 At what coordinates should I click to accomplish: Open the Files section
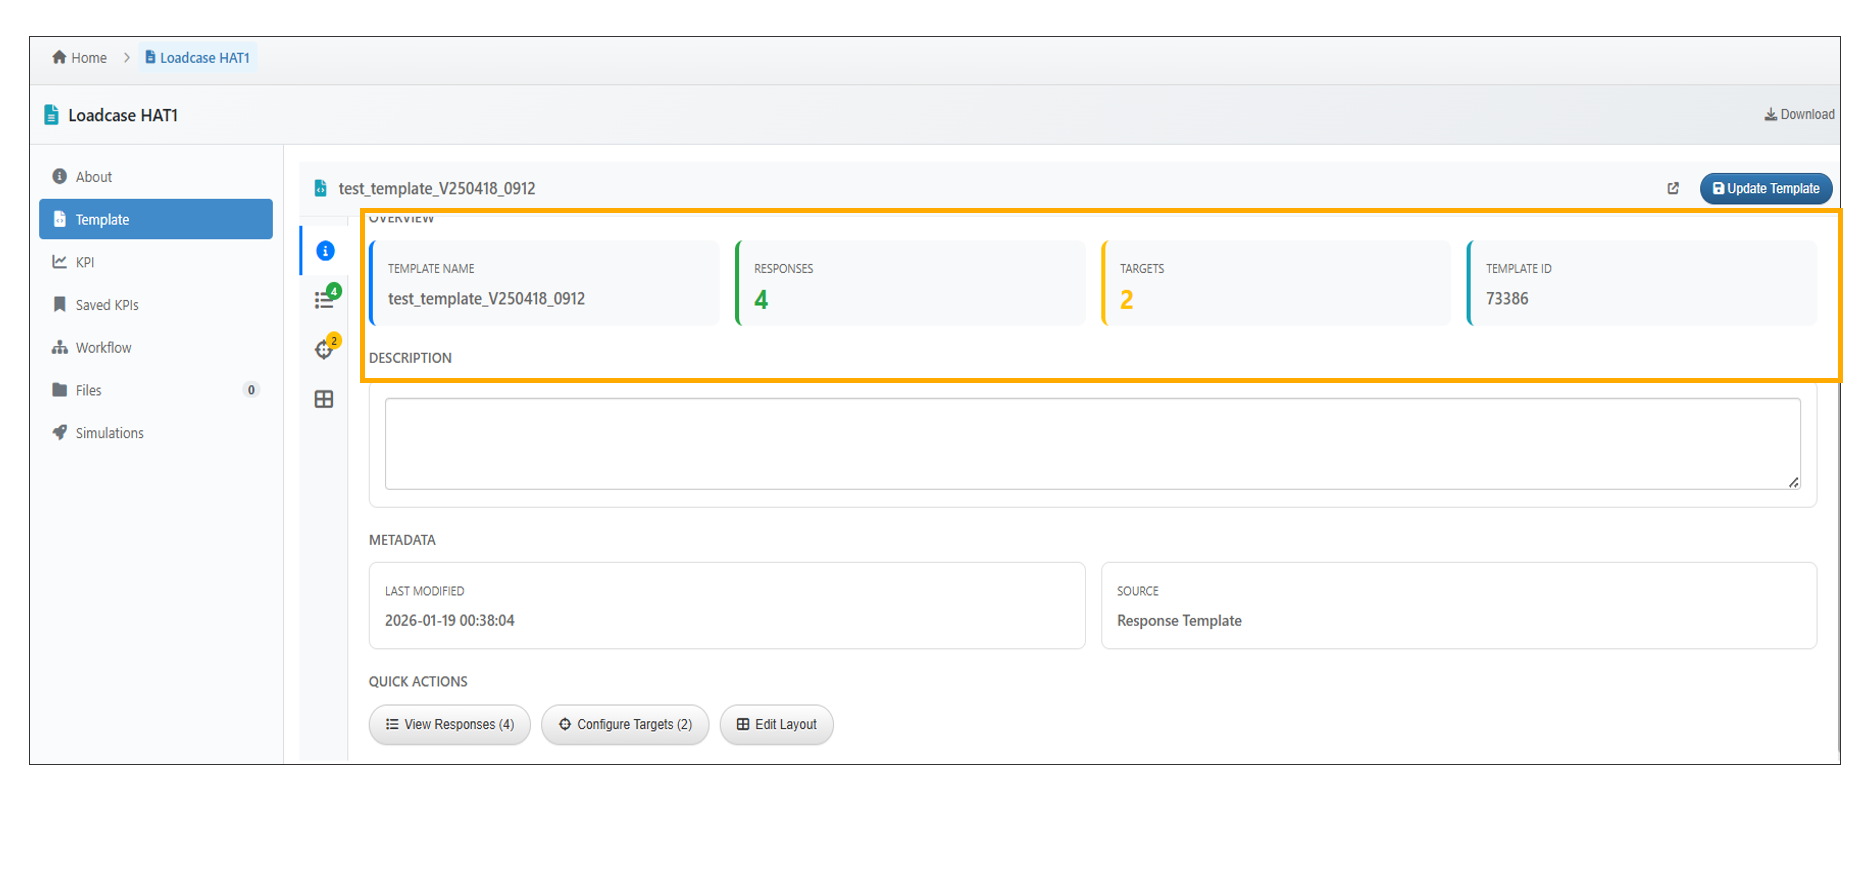click(89, 390)
